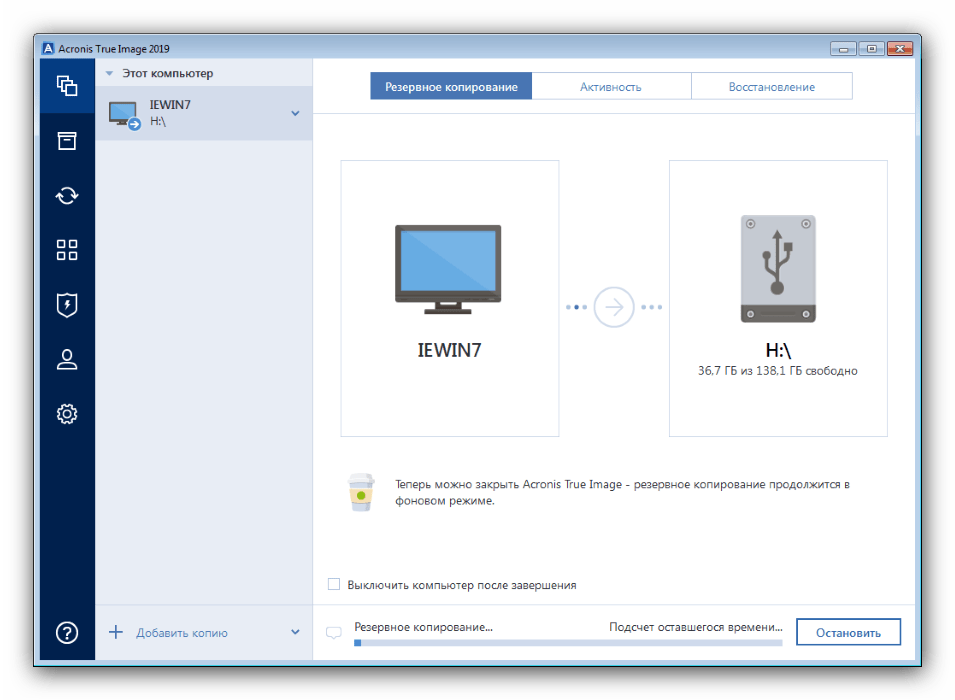Open the Account user icon
This screenshot has width=955, height=700.
[x=67, y=360]
